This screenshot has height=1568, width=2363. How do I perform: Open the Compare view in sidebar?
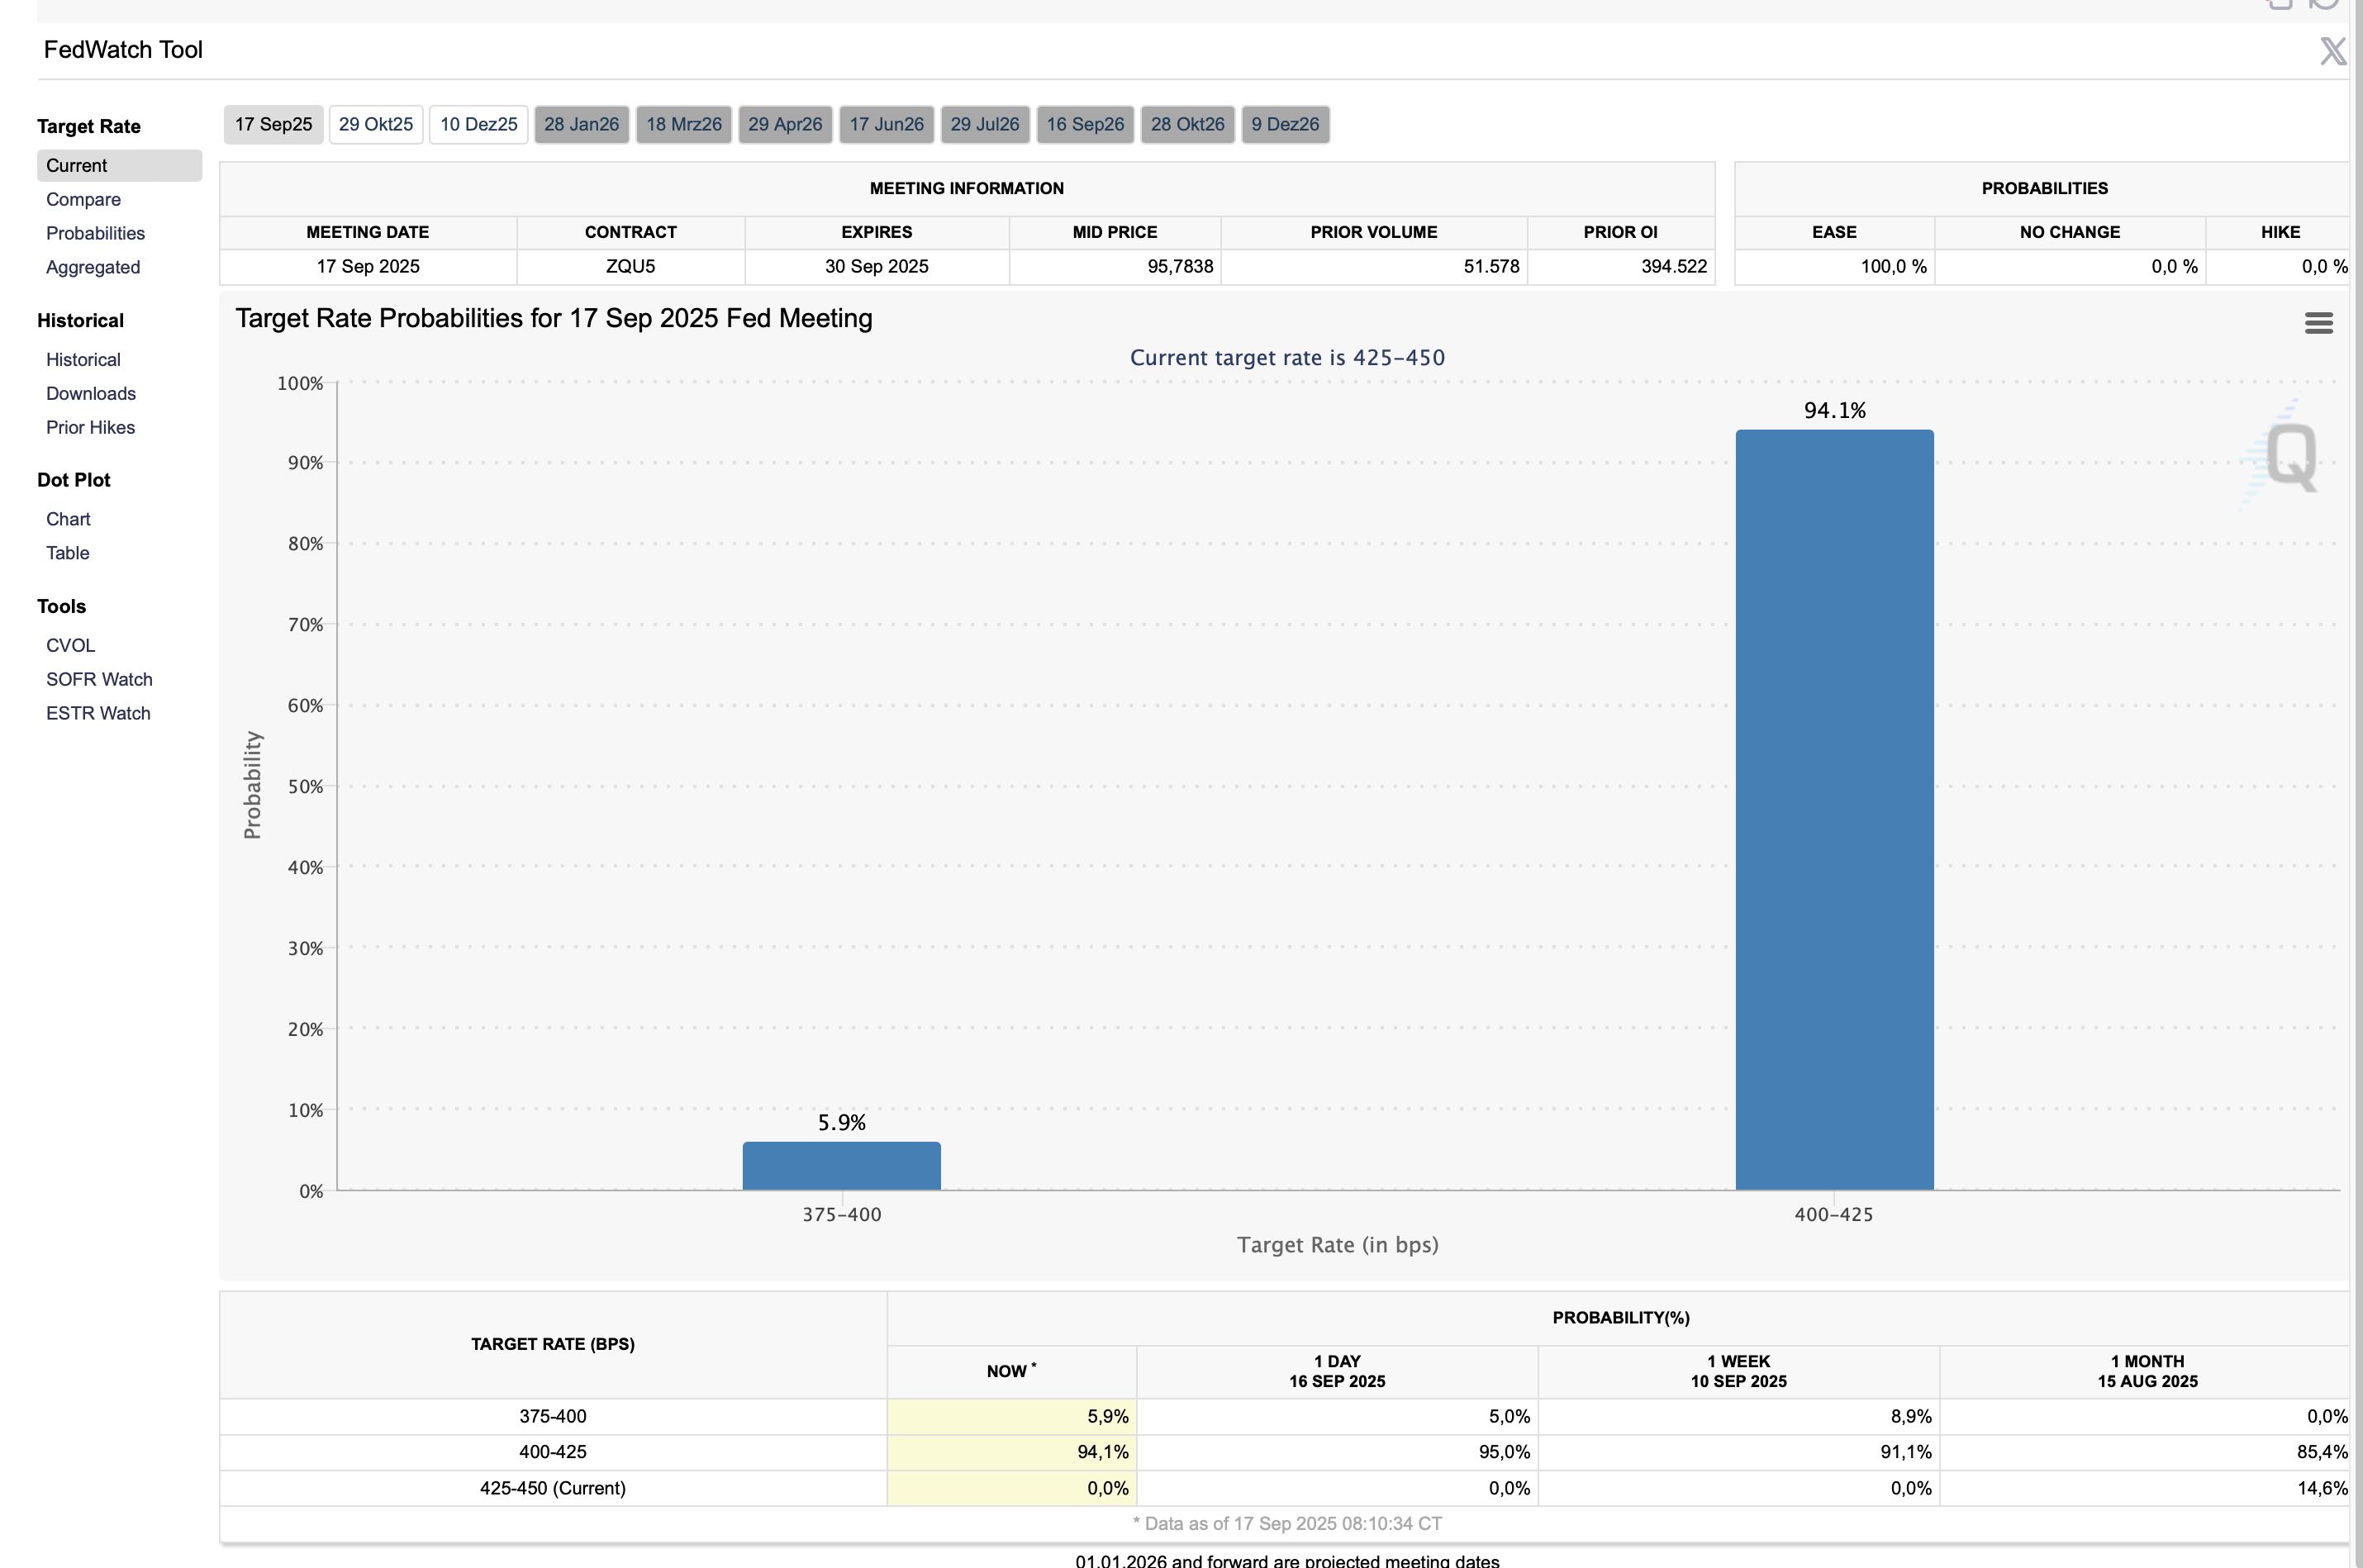(83, 199)
